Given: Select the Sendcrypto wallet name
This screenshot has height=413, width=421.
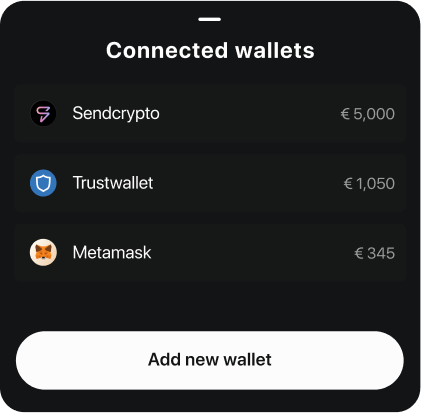Looking at the screenshot, I should [116, 114].
